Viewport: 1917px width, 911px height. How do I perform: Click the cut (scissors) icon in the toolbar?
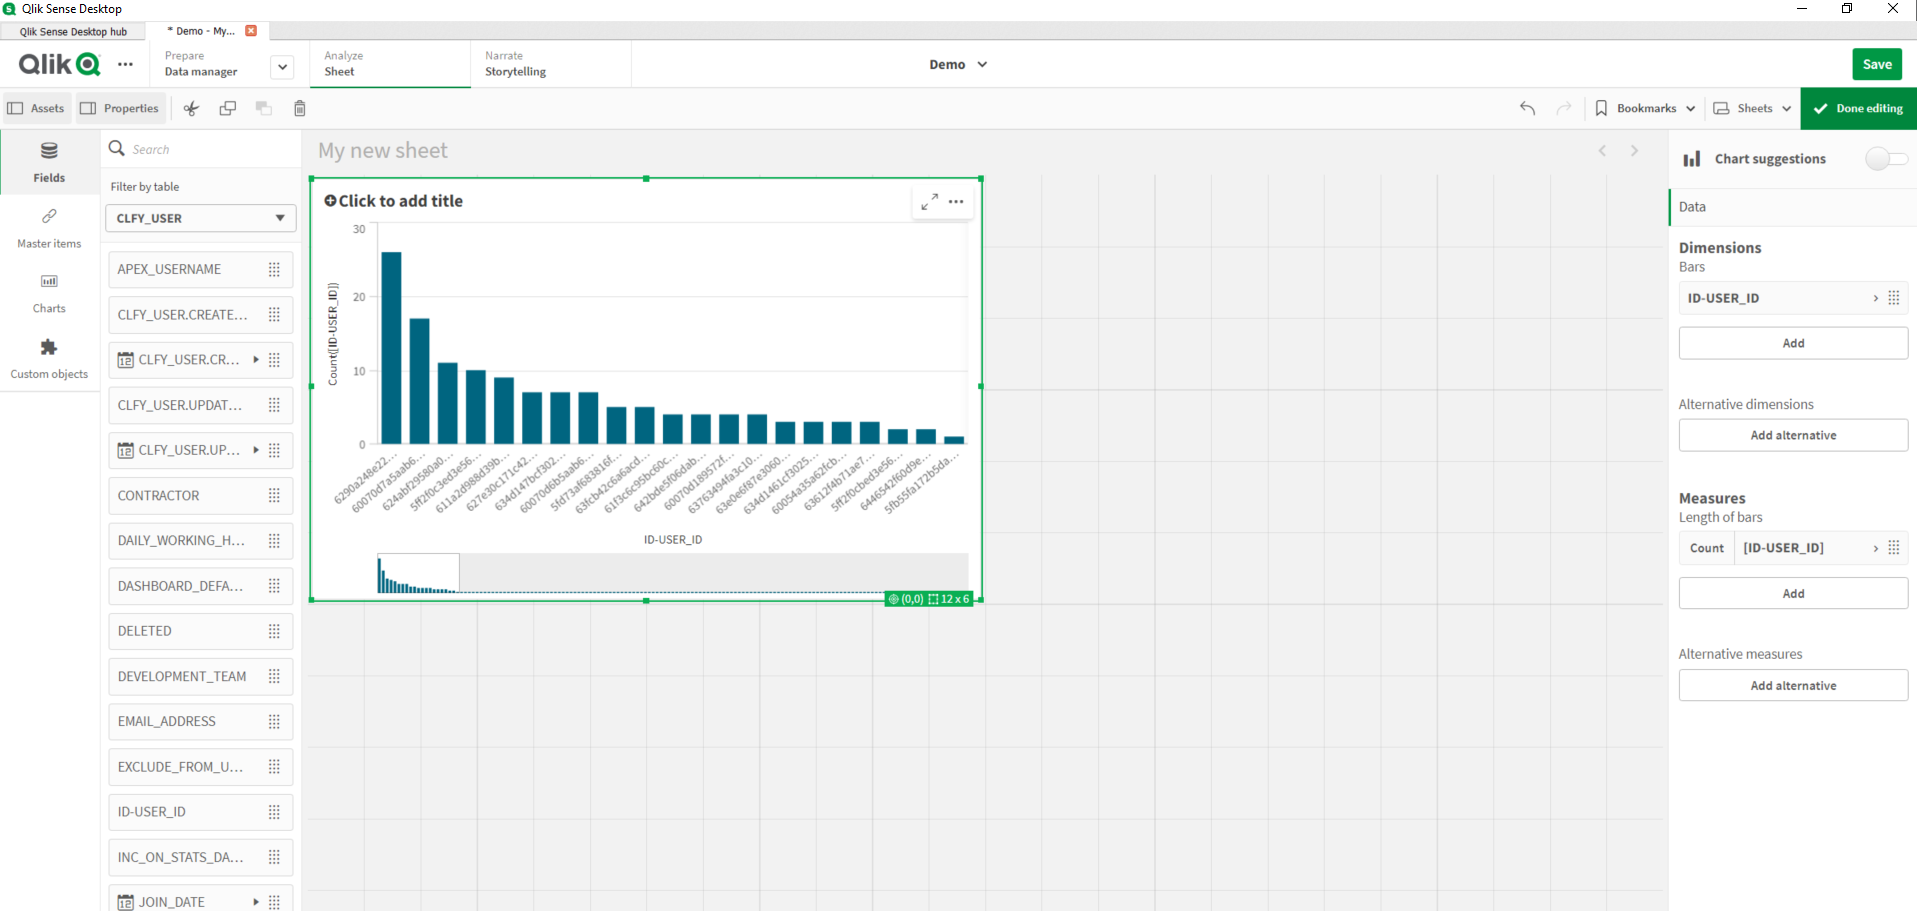point(190,108)
